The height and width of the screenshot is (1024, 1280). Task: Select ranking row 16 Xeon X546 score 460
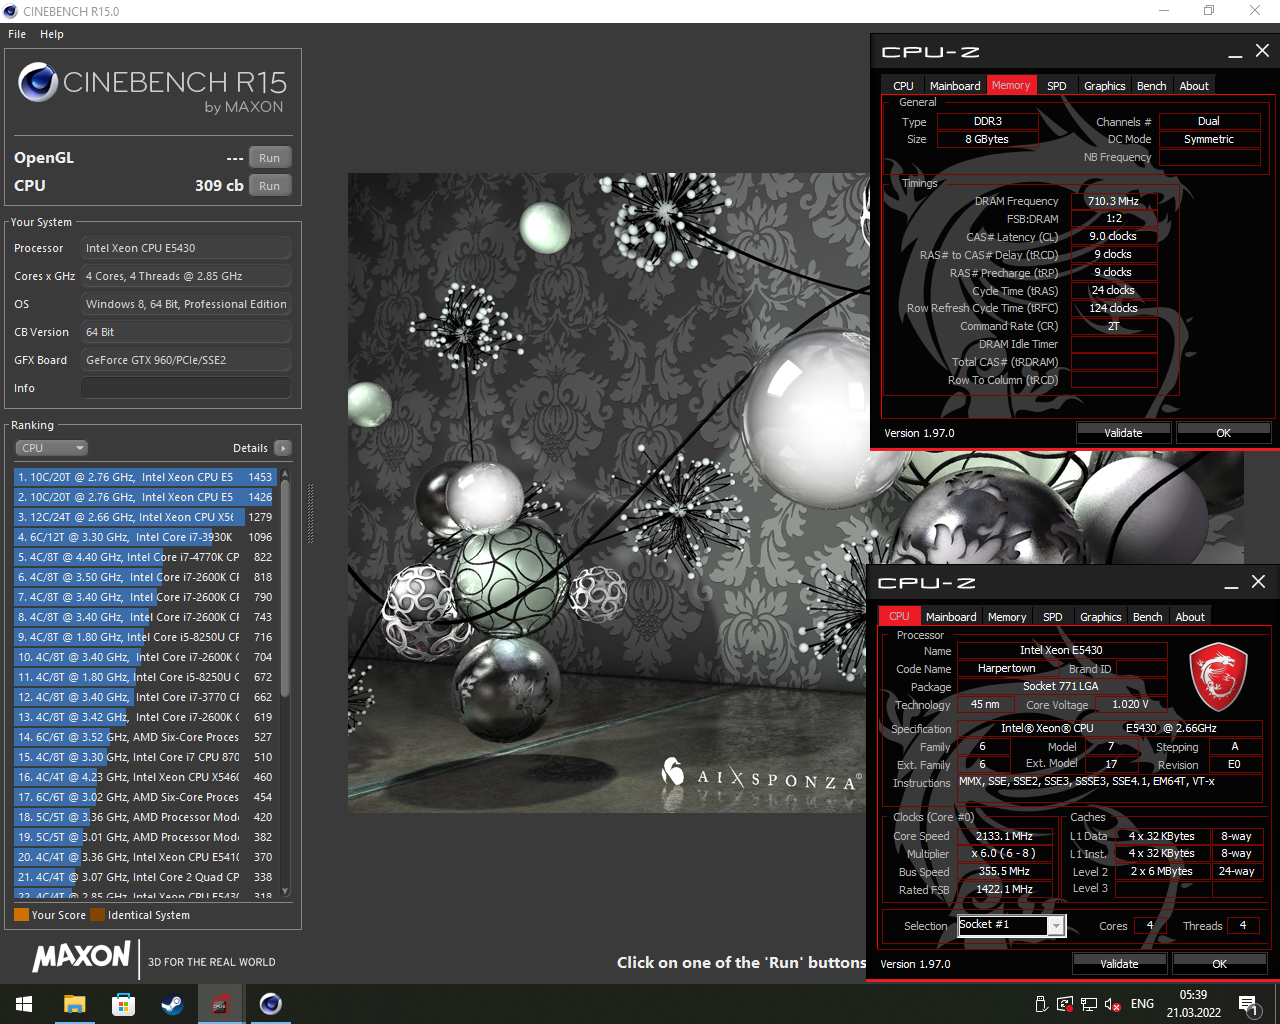(x=145, y=777)
